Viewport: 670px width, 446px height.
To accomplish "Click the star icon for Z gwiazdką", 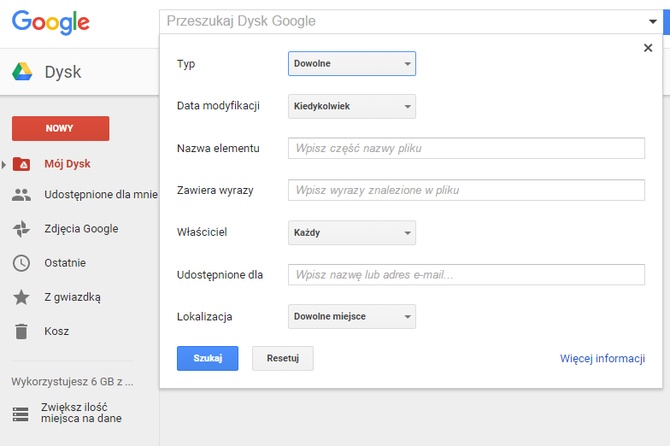I will point(21,297).
